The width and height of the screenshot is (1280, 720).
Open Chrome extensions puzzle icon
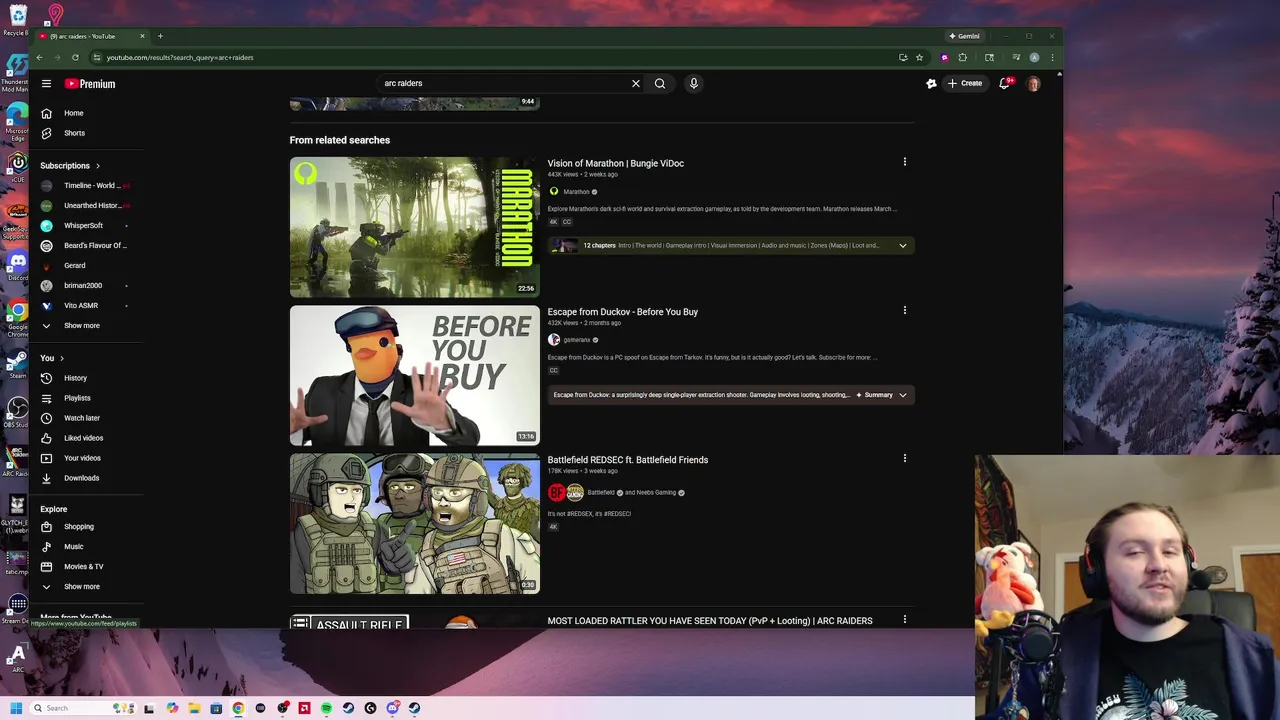coord(962,58)
